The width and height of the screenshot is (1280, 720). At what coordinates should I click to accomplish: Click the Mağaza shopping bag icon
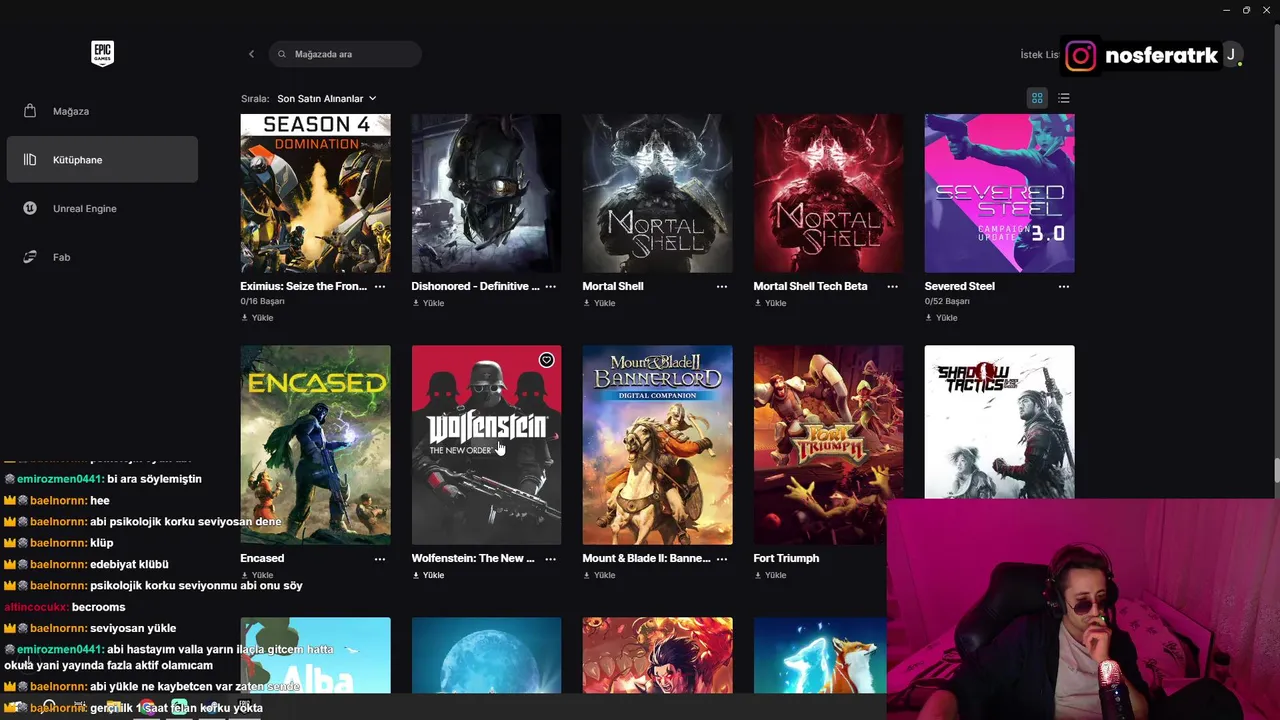[x=30, y=111]
